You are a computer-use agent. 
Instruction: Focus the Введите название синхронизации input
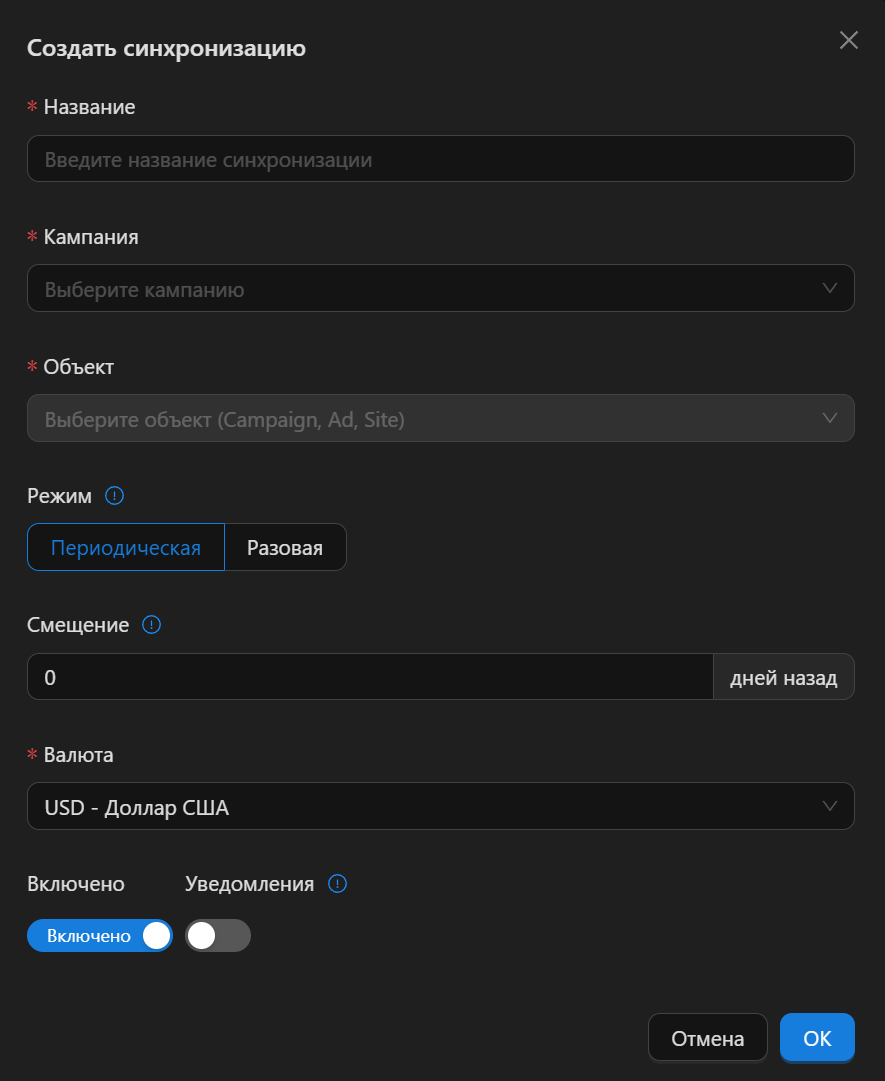[441, 159]
